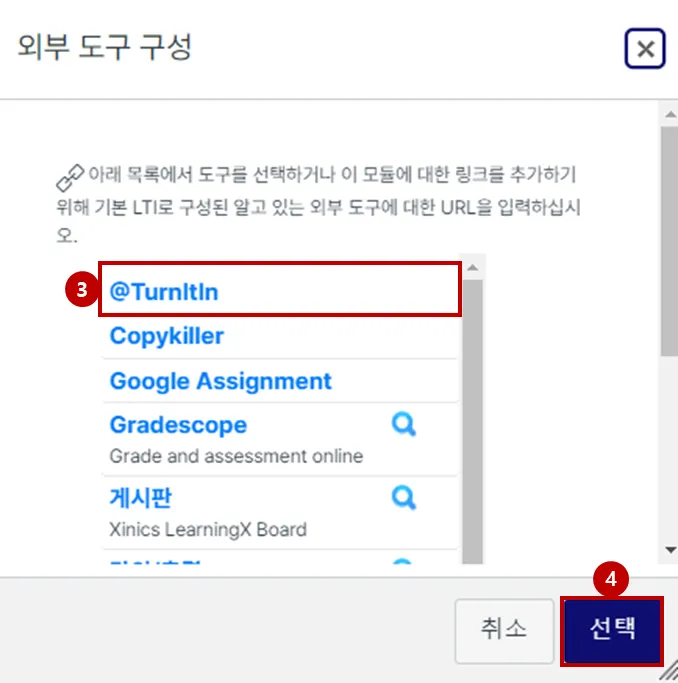
Task: Confirm with the 선택 button
Action: pyautogui.click(x=612, y=630)
